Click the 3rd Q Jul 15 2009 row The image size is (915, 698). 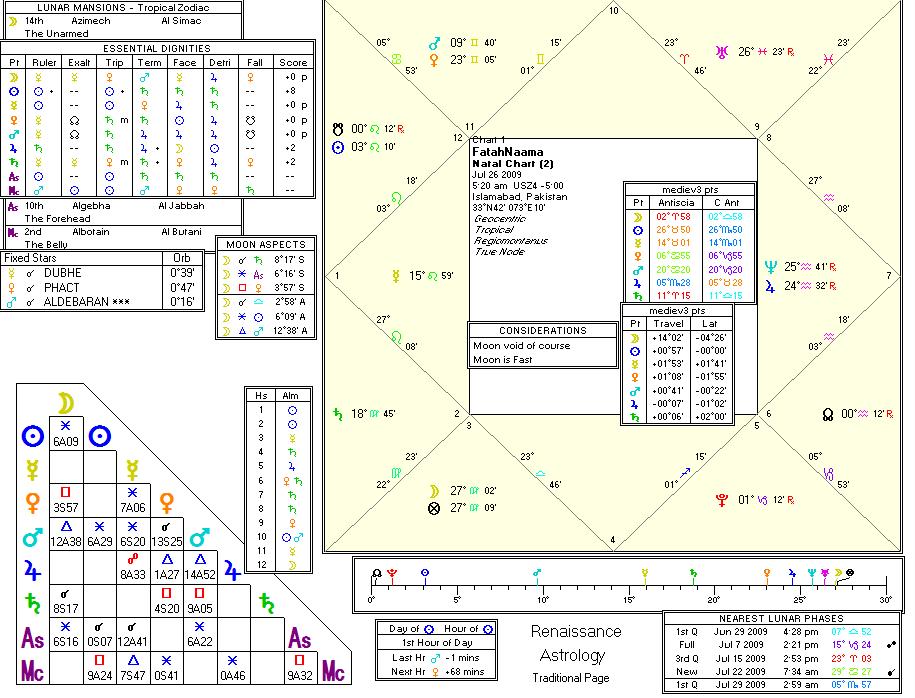click(x=780, y=658)
